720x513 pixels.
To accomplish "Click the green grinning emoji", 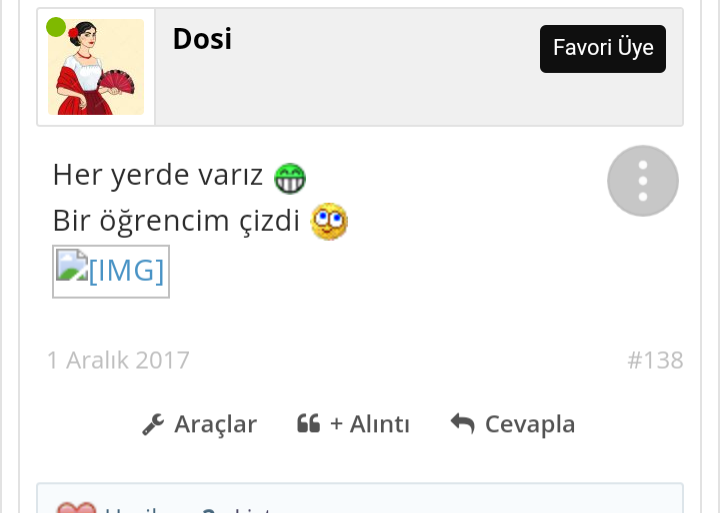I will (x=290, y=178).
